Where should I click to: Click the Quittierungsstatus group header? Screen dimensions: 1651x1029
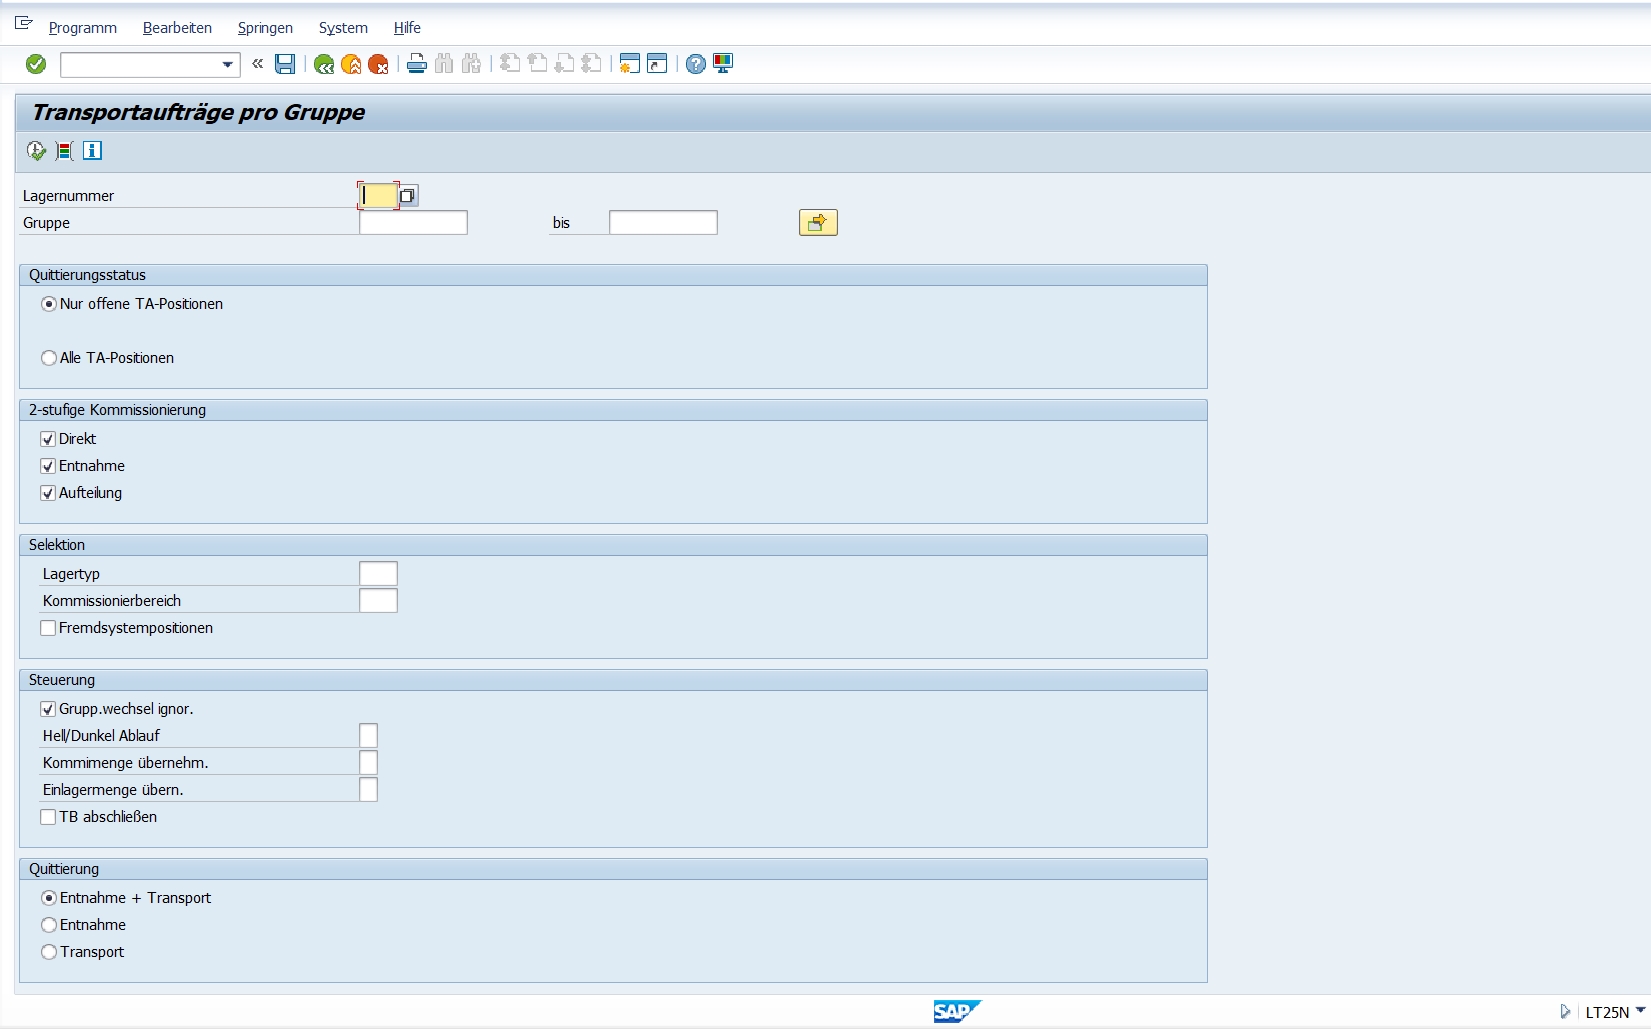[613, 275]
